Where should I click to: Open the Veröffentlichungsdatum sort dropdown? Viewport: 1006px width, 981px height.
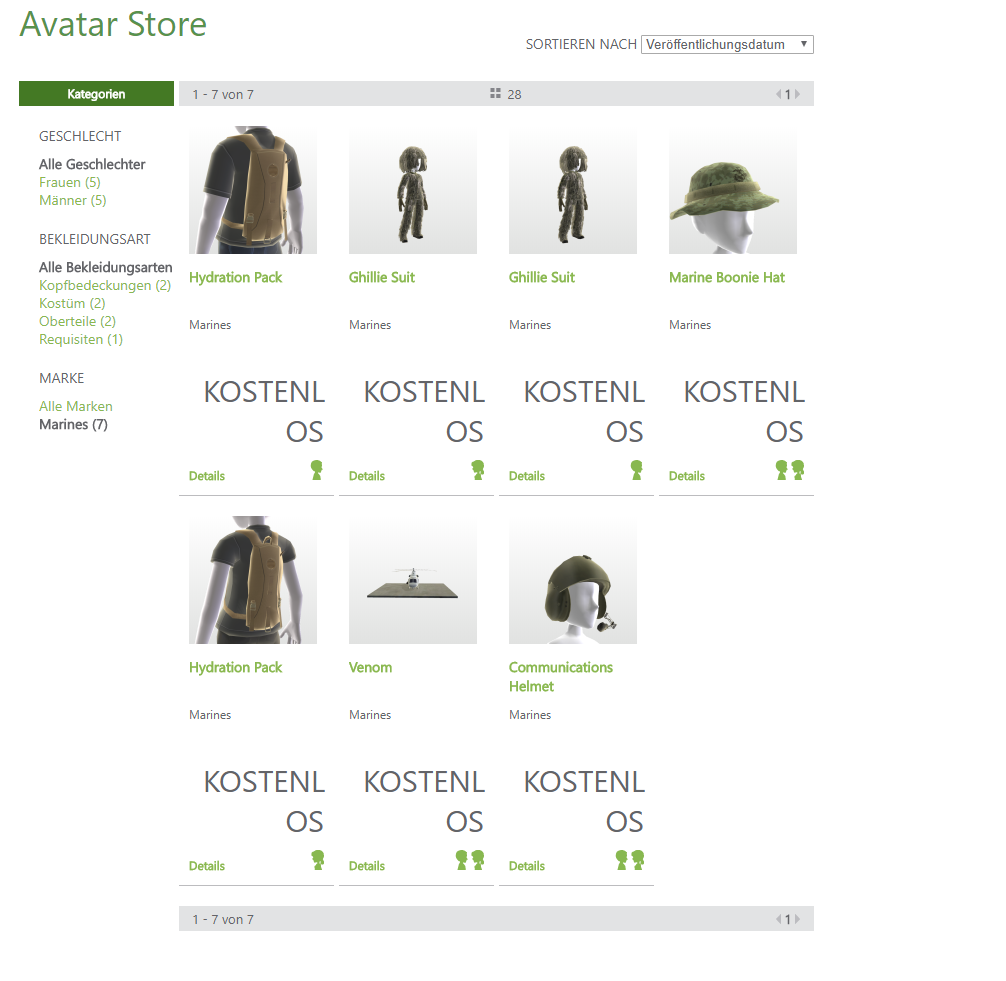coord(727,44)
